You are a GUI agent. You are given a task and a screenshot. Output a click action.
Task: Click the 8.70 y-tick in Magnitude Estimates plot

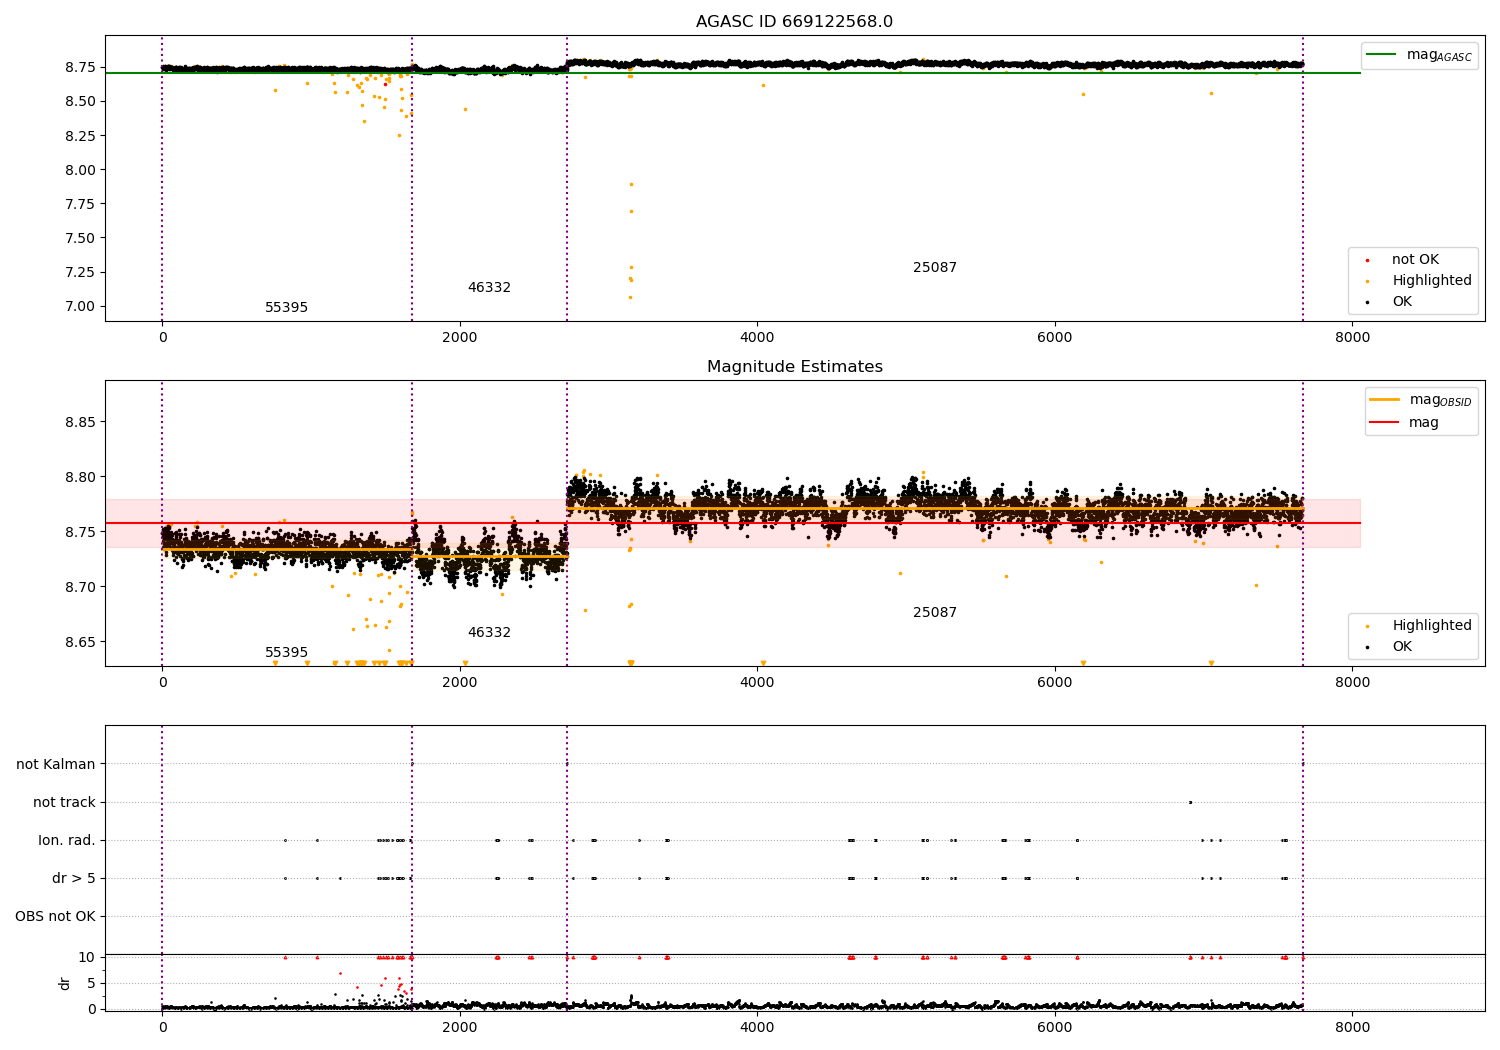click(x=81, y=588)
